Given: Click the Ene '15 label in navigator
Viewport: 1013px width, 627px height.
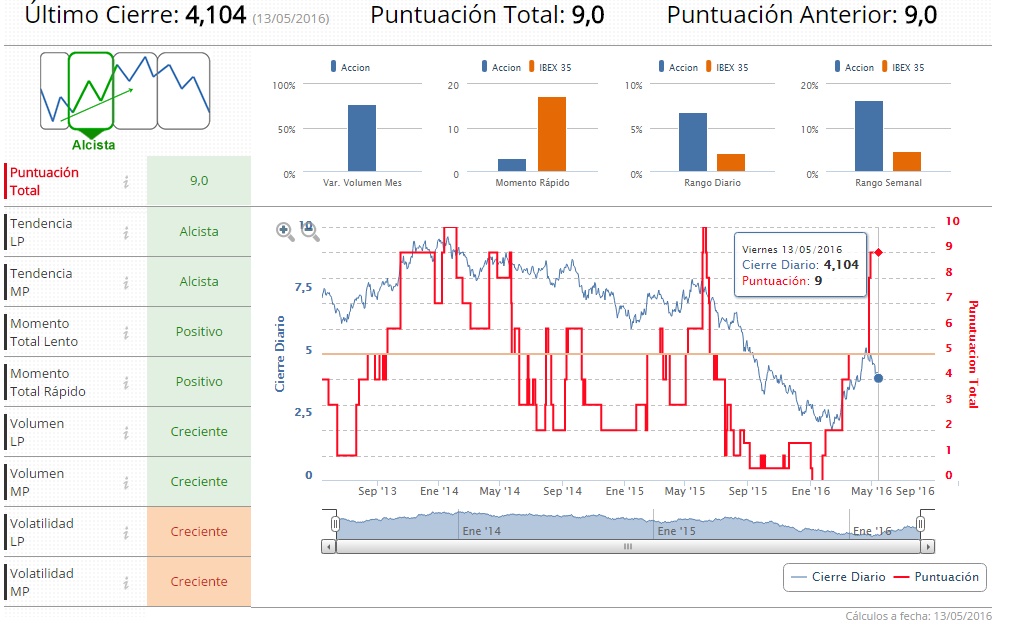Looking at the screenshot, I should (676, 531).
